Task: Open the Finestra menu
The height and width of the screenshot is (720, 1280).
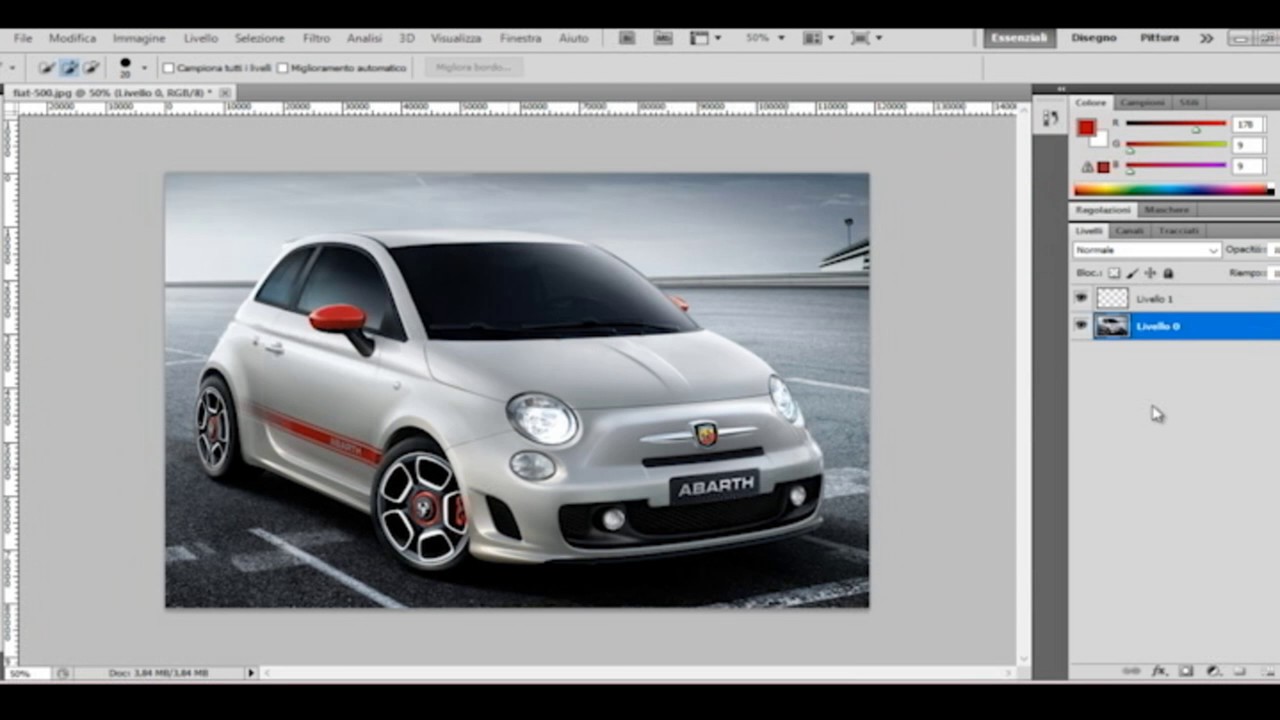Action: (520, 38)
